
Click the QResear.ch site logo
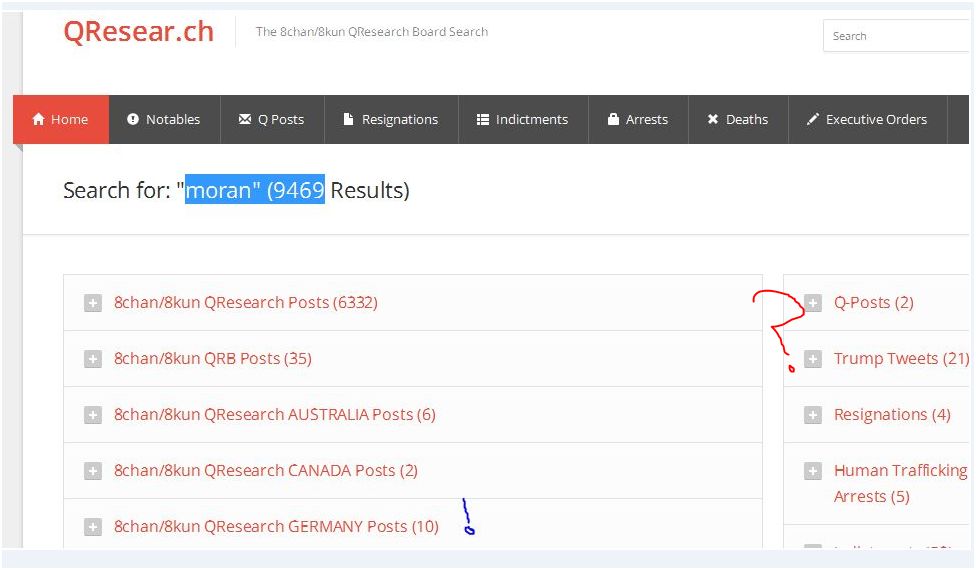(x=139, y=31)
